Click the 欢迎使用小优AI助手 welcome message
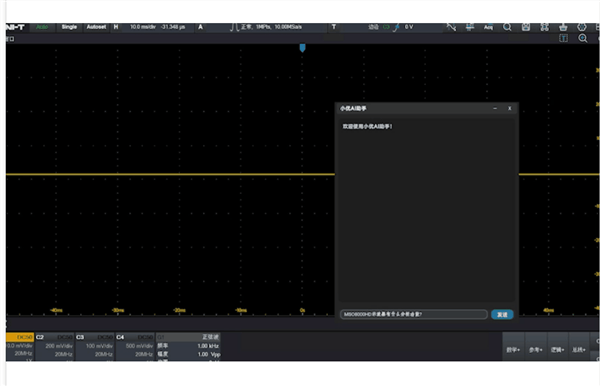Viewport: 600px width, 386px height. (367, 126)
